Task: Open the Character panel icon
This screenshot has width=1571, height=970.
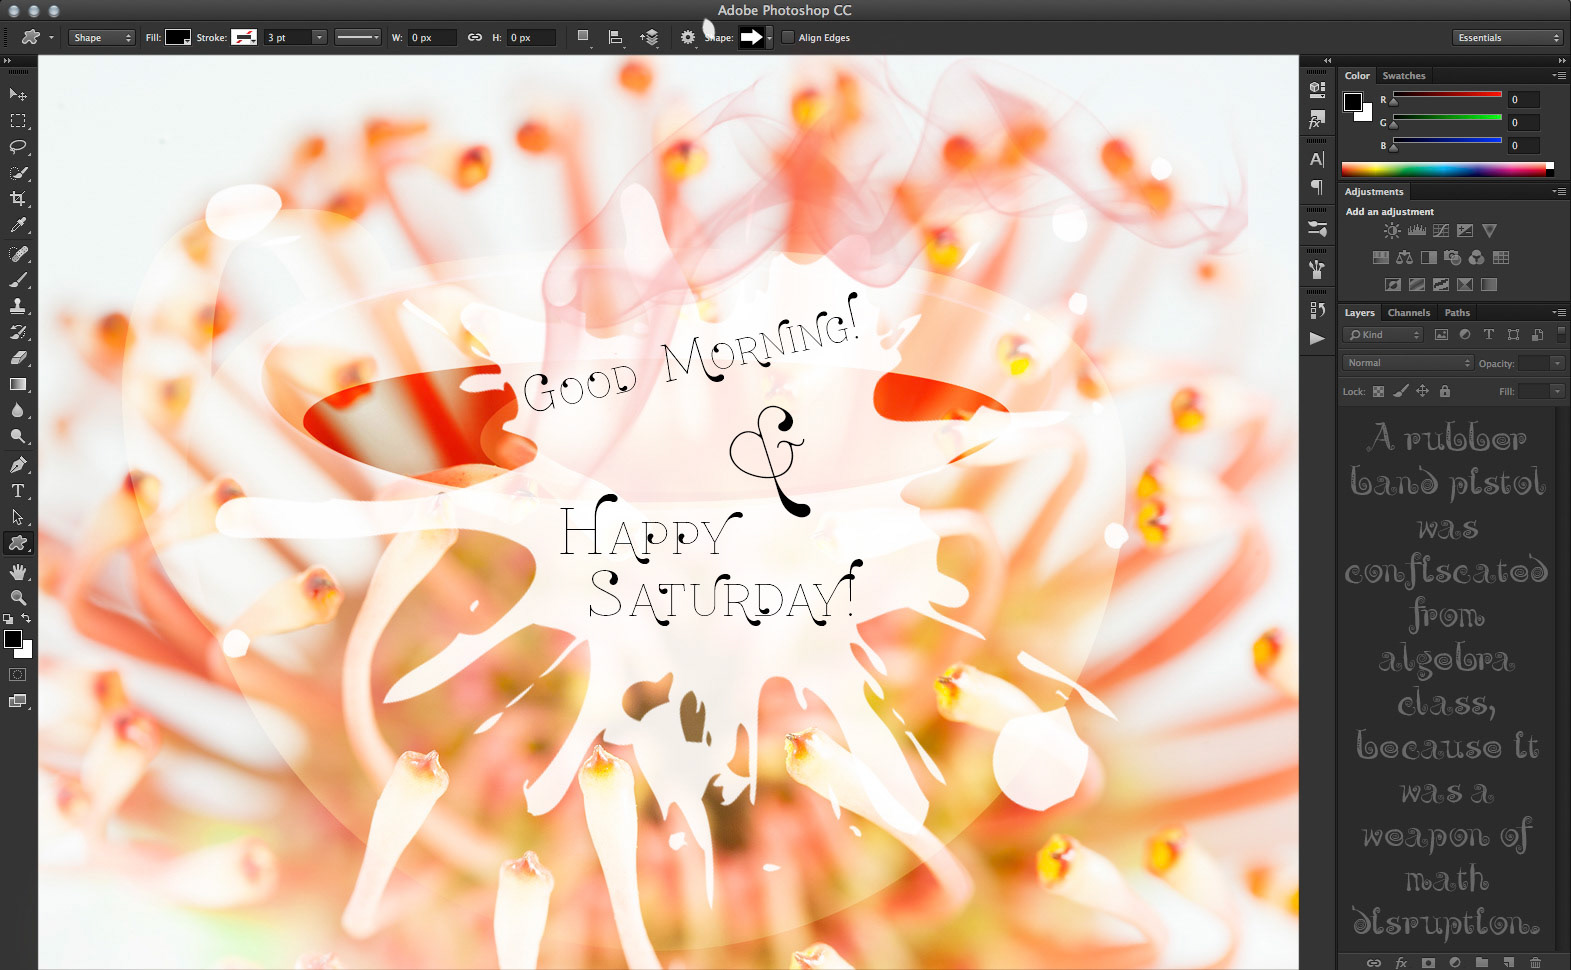Action: click(x=1317, y=159)
